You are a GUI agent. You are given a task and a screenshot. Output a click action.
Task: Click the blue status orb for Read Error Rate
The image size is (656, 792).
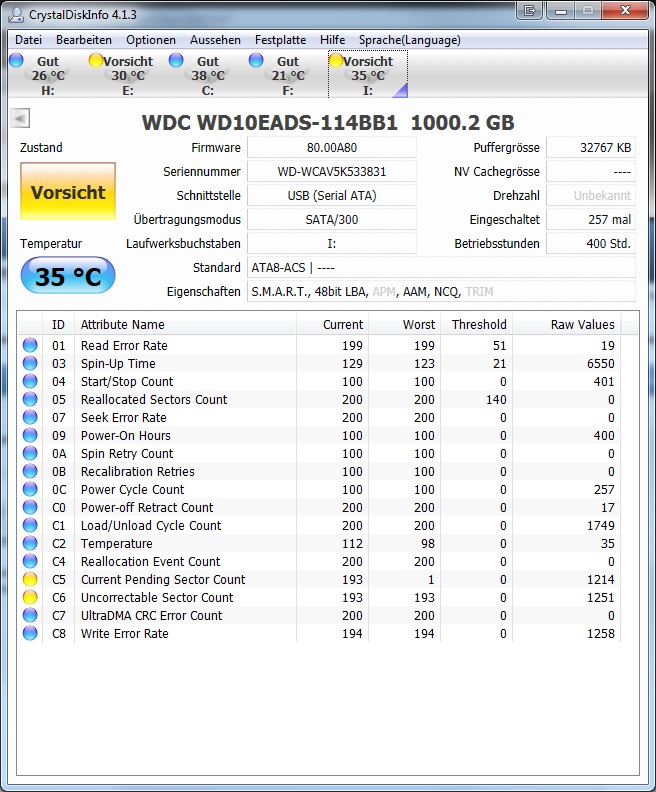coord(30,345)
